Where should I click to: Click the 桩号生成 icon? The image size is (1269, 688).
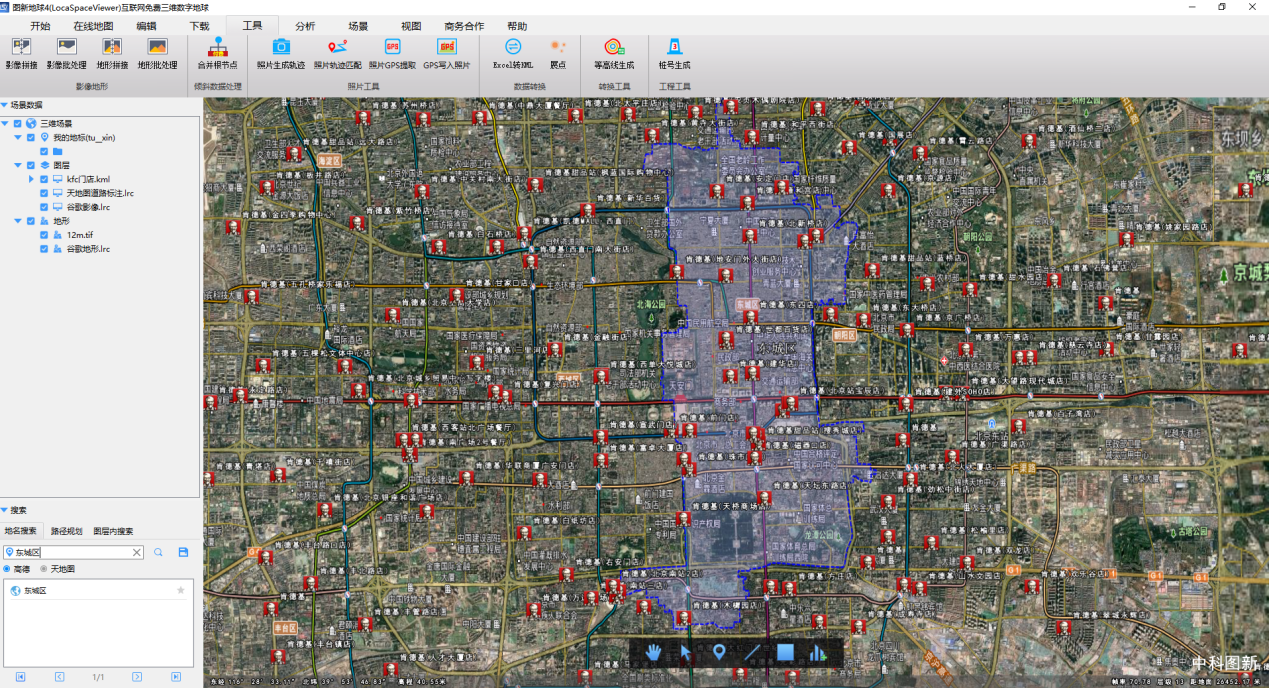(674, 47)
